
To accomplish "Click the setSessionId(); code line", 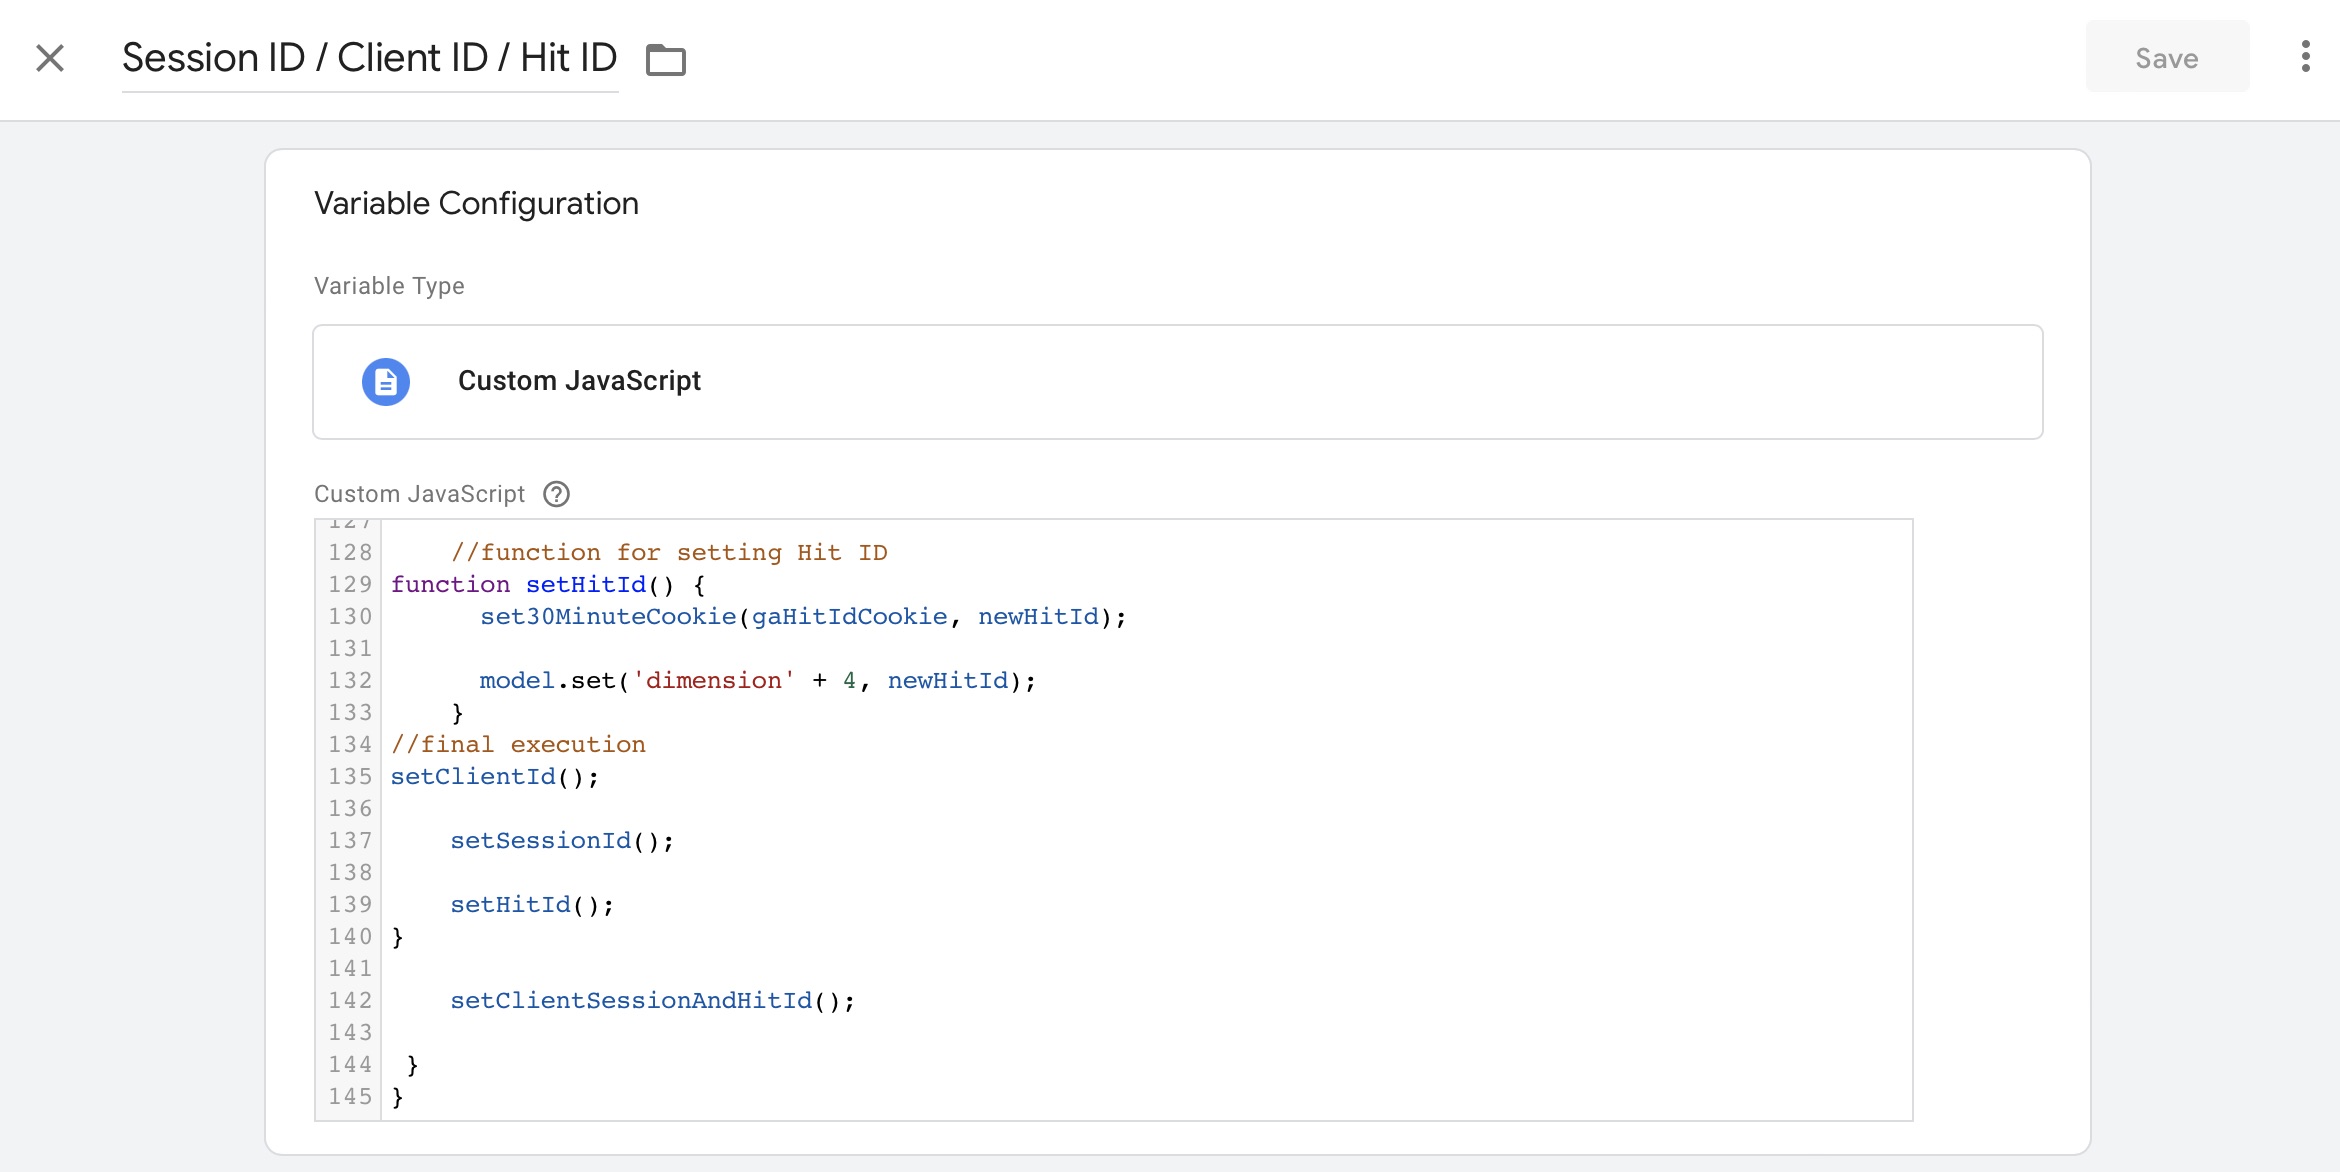I will (562, 841).
